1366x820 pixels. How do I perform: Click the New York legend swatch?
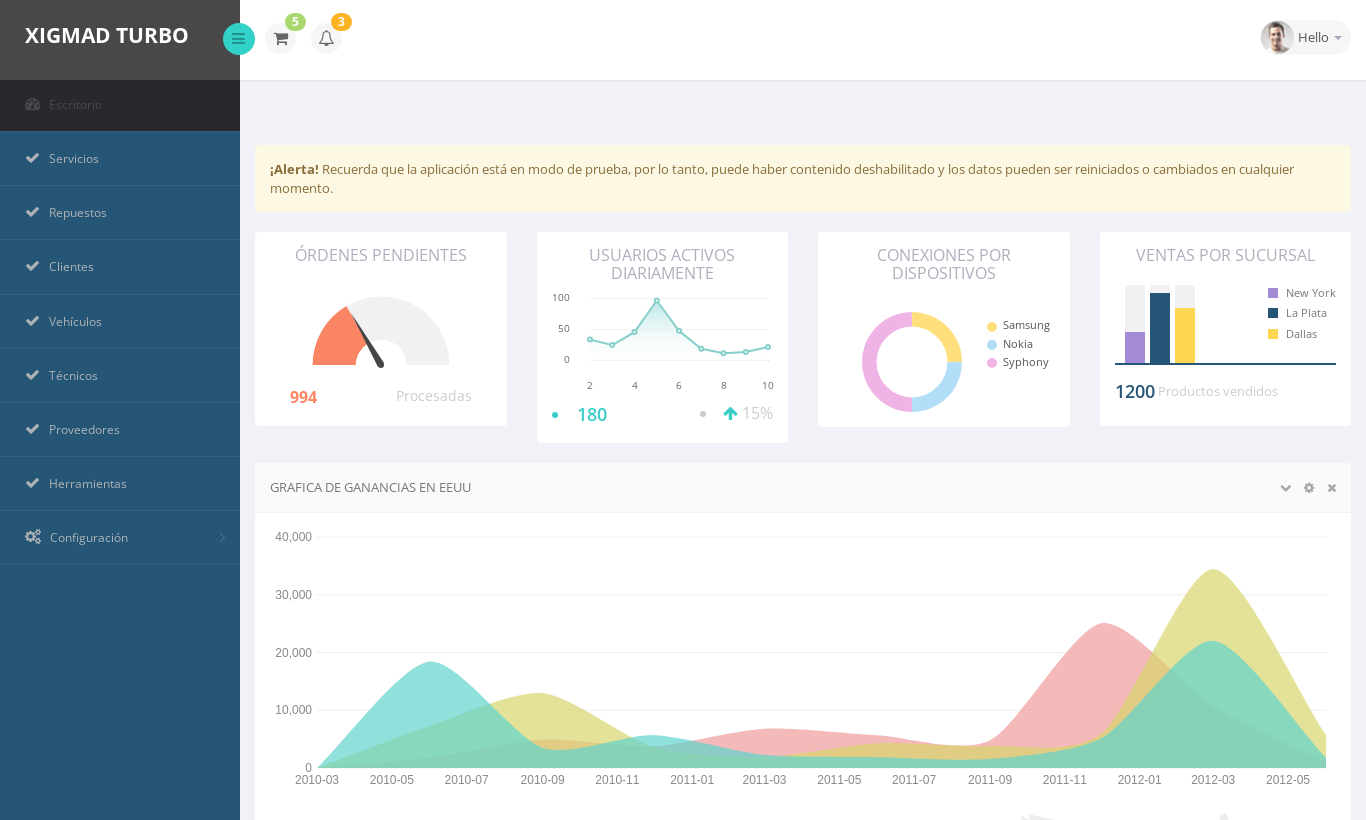tap(1273, 293)
